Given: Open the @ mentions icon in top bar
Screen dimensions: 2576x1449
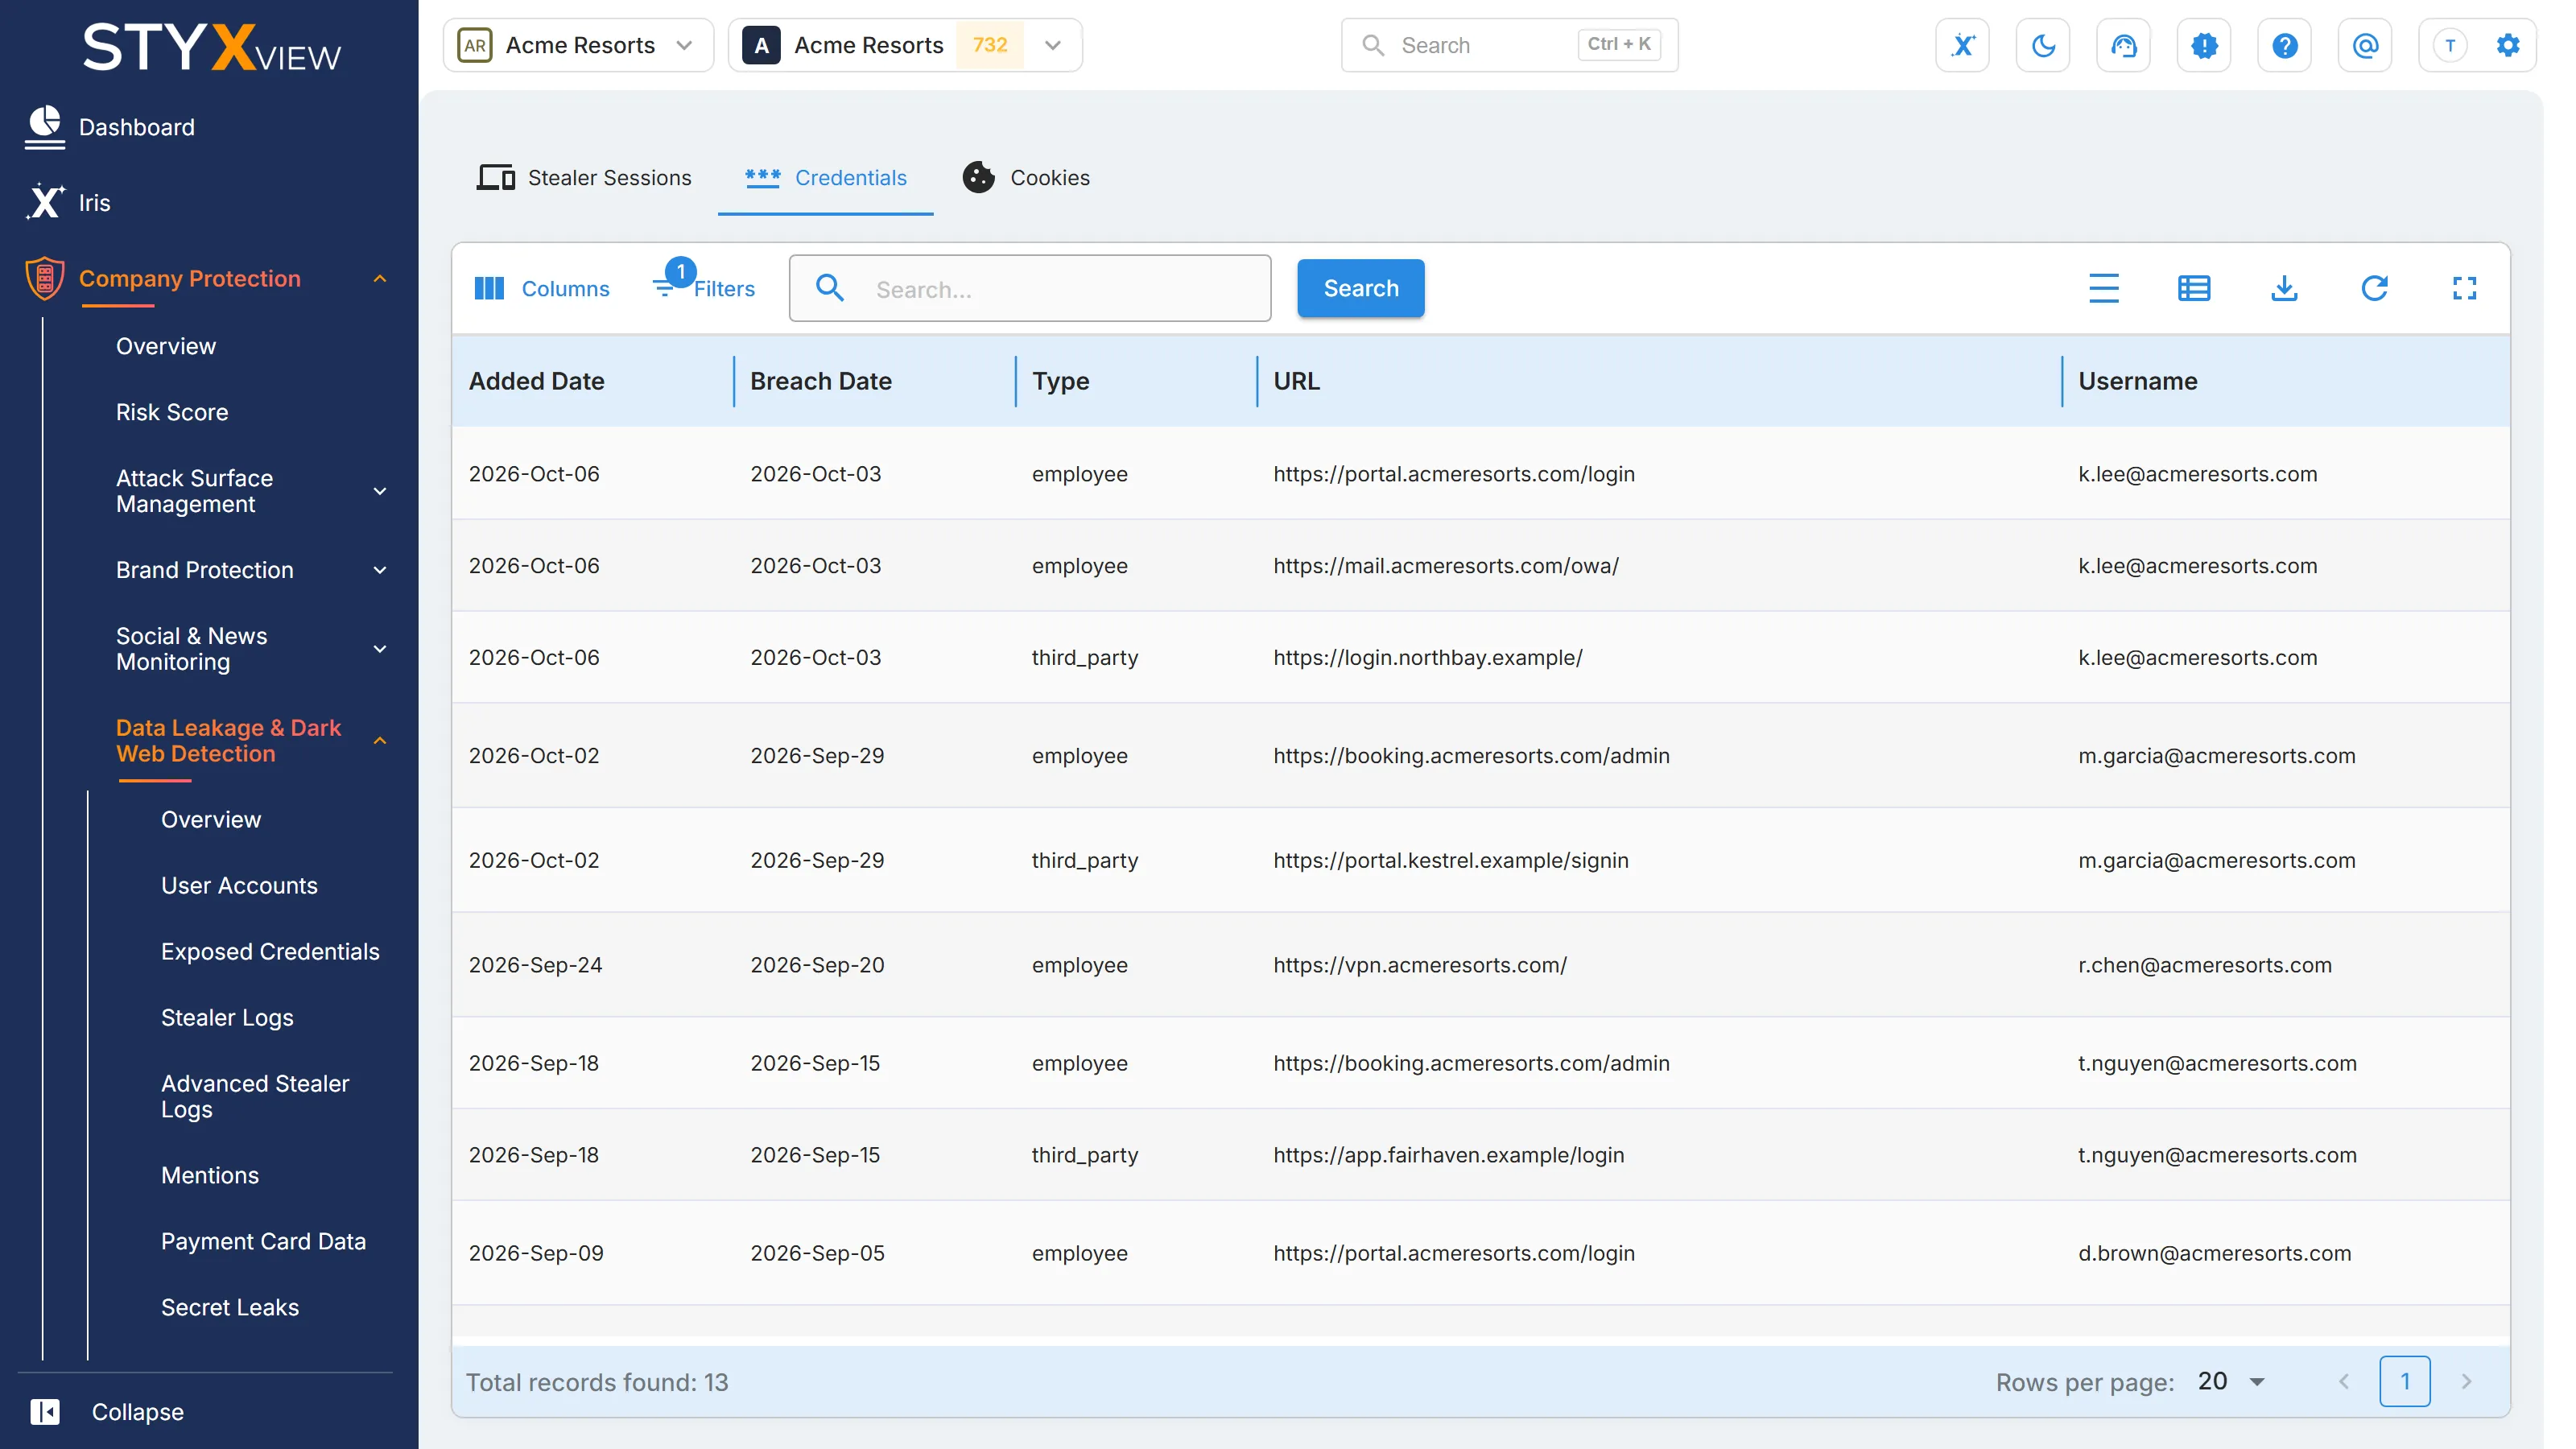Looking at the screenshot, I should tap(2365, 45).
